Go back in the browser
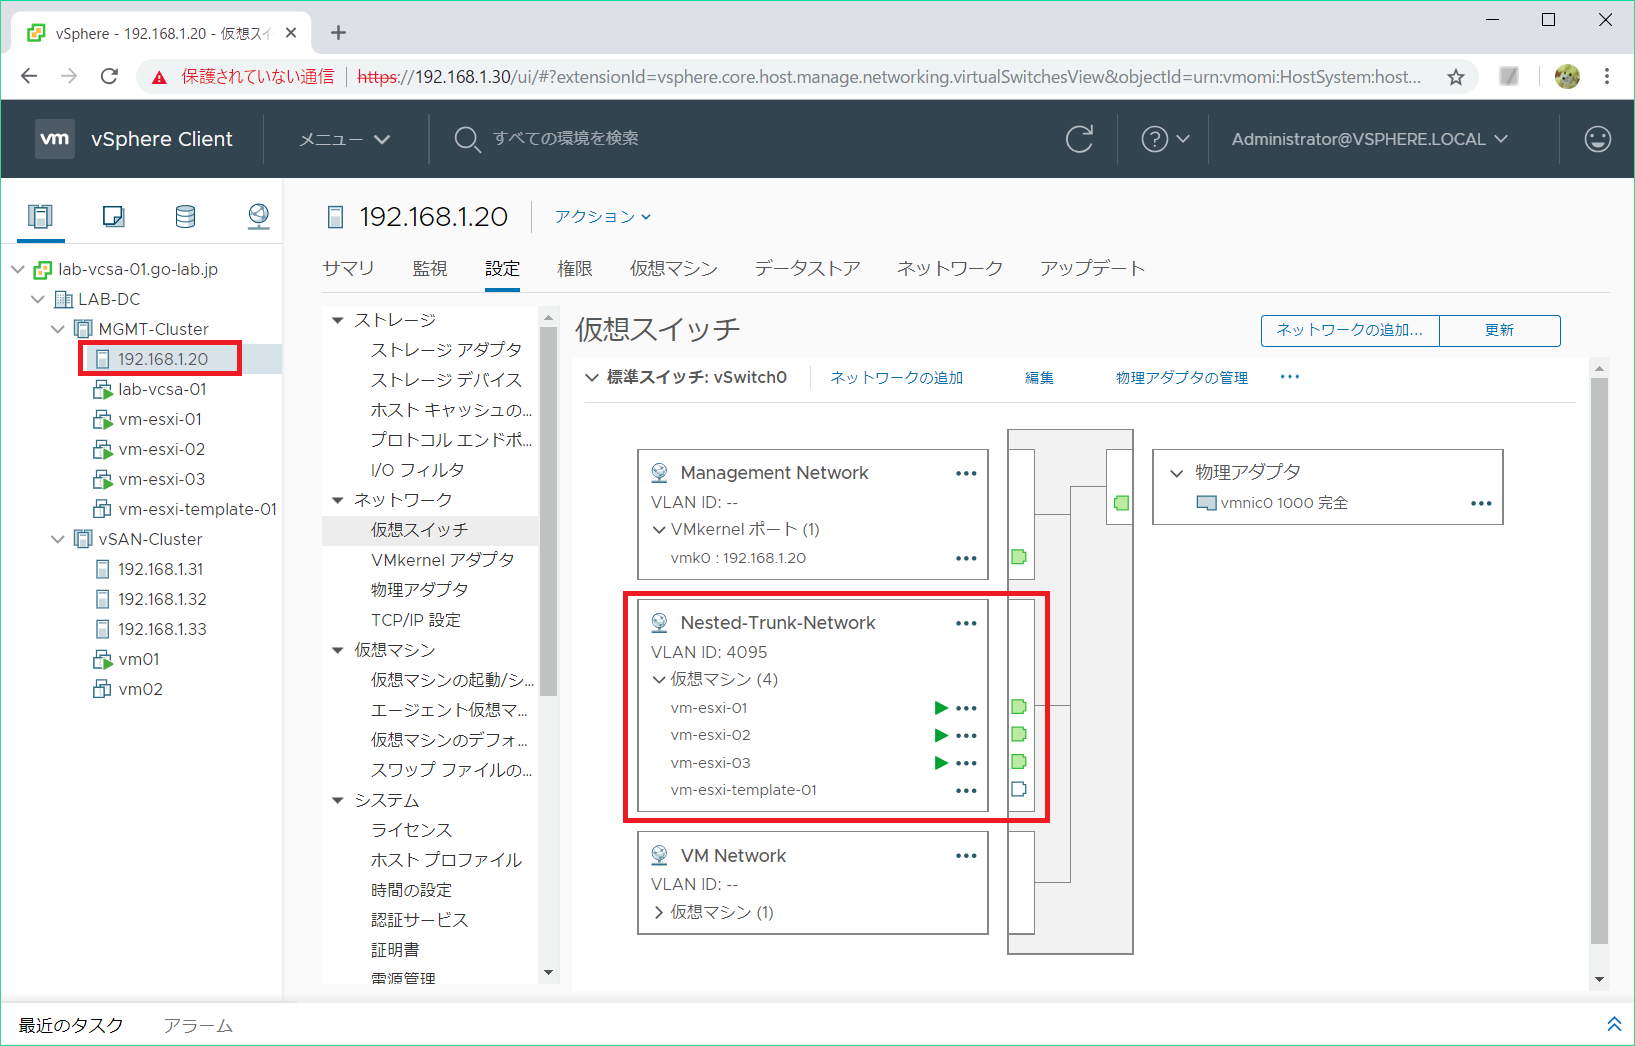Image resolution: width=1635 pixels, height=1046 pixels. [29, 77]
